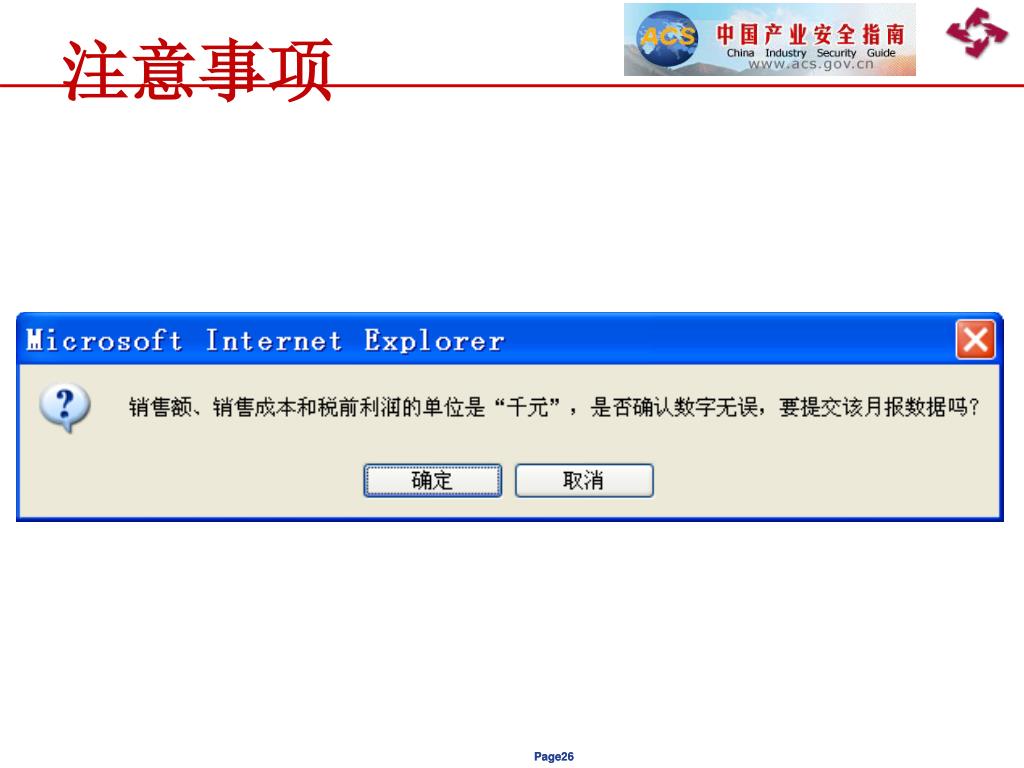Image resolution: width=1024 pixels, height=768 pixels.
Task: Close the Microsoft Internet Explorer dialog
Action: [x=975, y=340]
